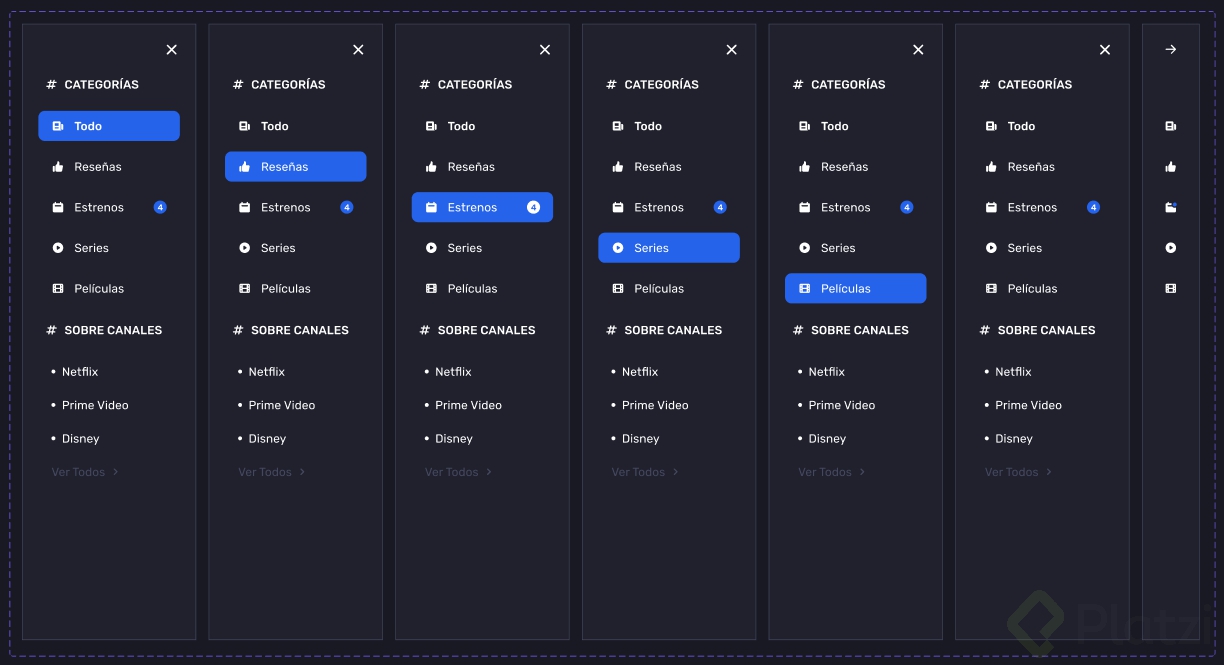Click the calendar icon in the collapsed sidebar
Viewport: 1224px width, 665px height.
pos(1171,208)
